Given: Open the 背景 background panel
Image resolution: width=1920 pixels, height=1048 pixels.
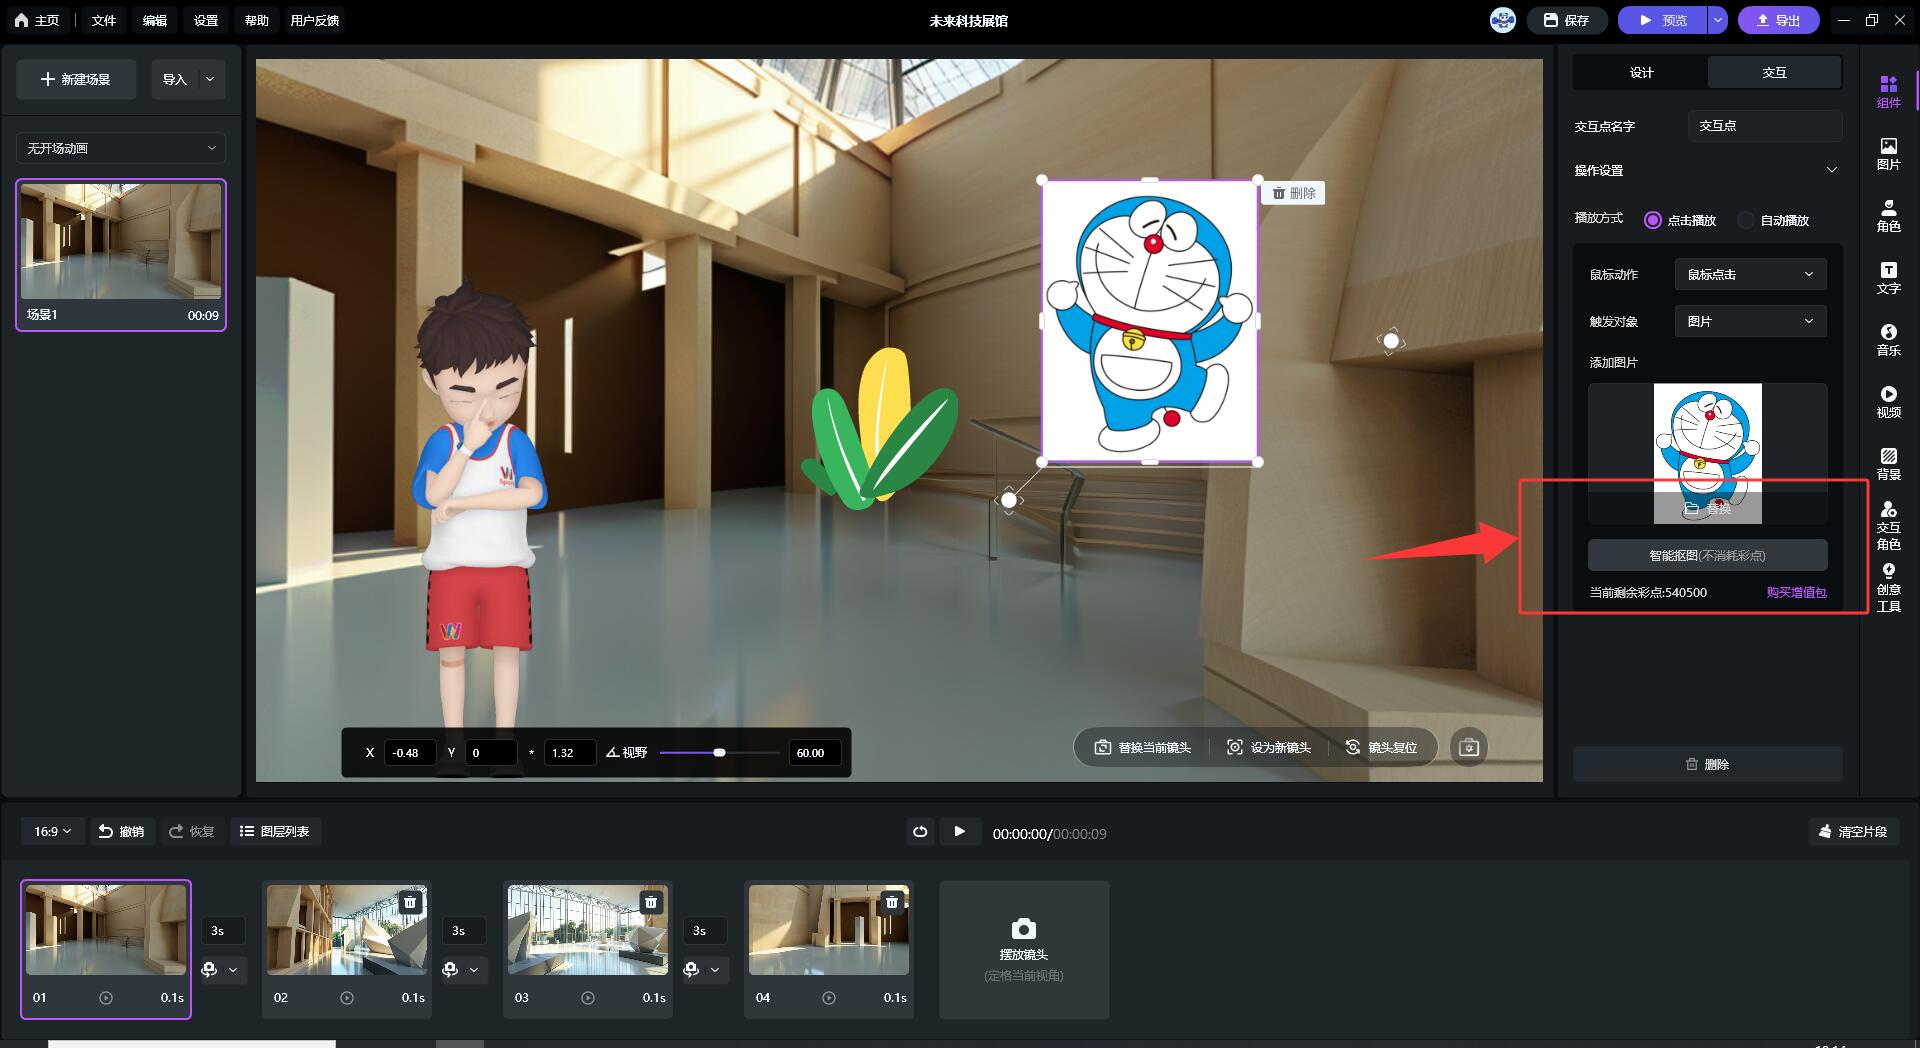Looking at the screenshot, I should 1887,463.
